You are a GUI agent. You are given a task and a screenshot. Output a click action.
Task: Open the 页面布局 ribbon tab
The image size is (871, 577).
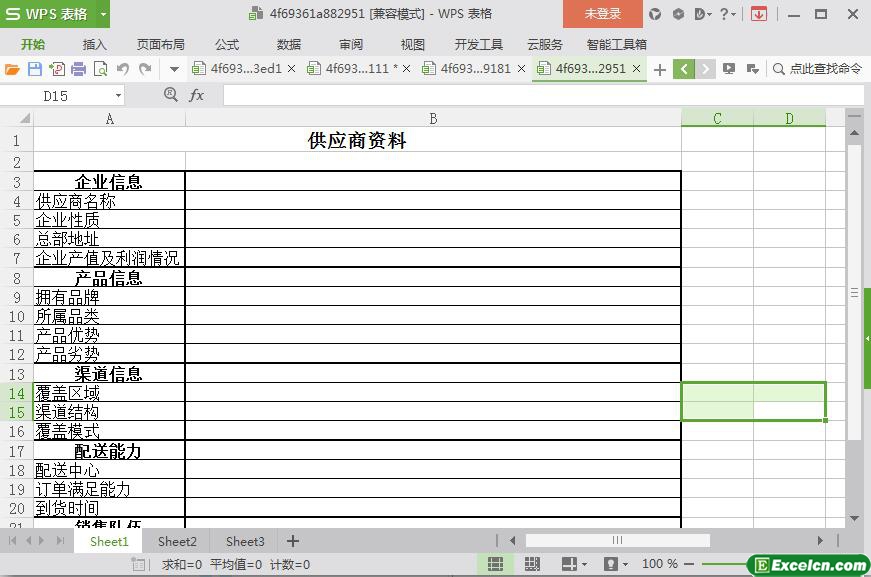(x=161, y=44)
